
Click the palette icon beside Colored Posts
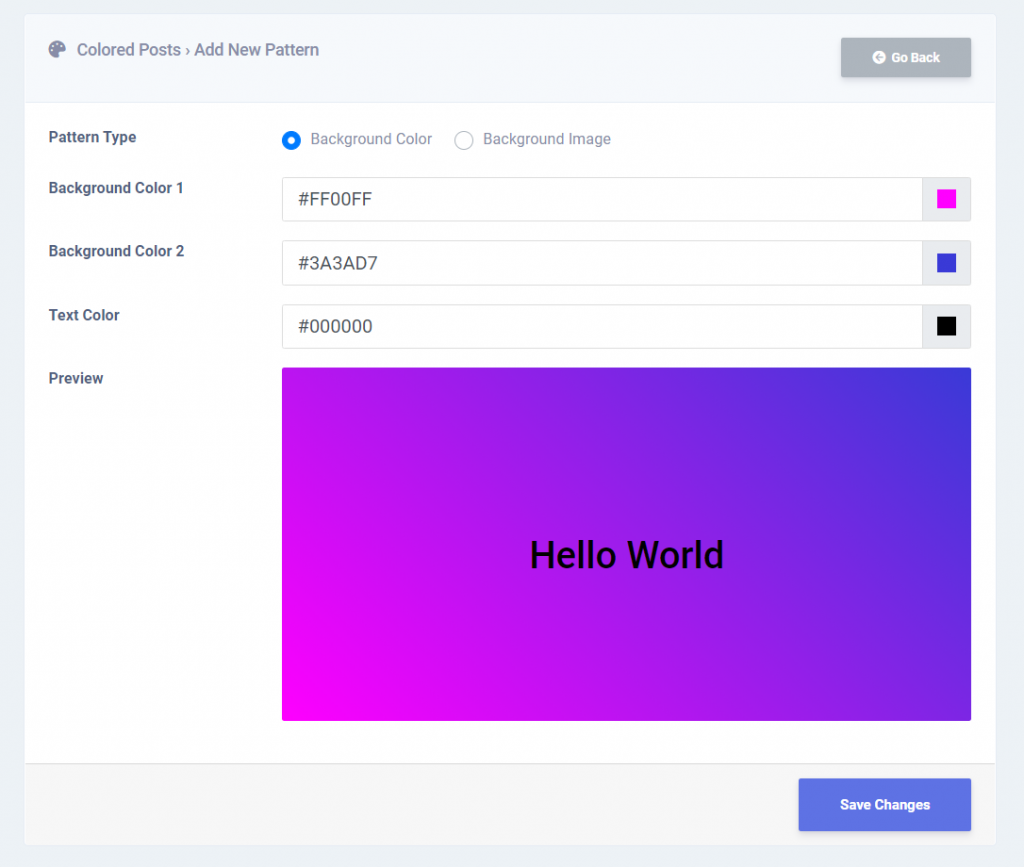(x=57, y=50)
